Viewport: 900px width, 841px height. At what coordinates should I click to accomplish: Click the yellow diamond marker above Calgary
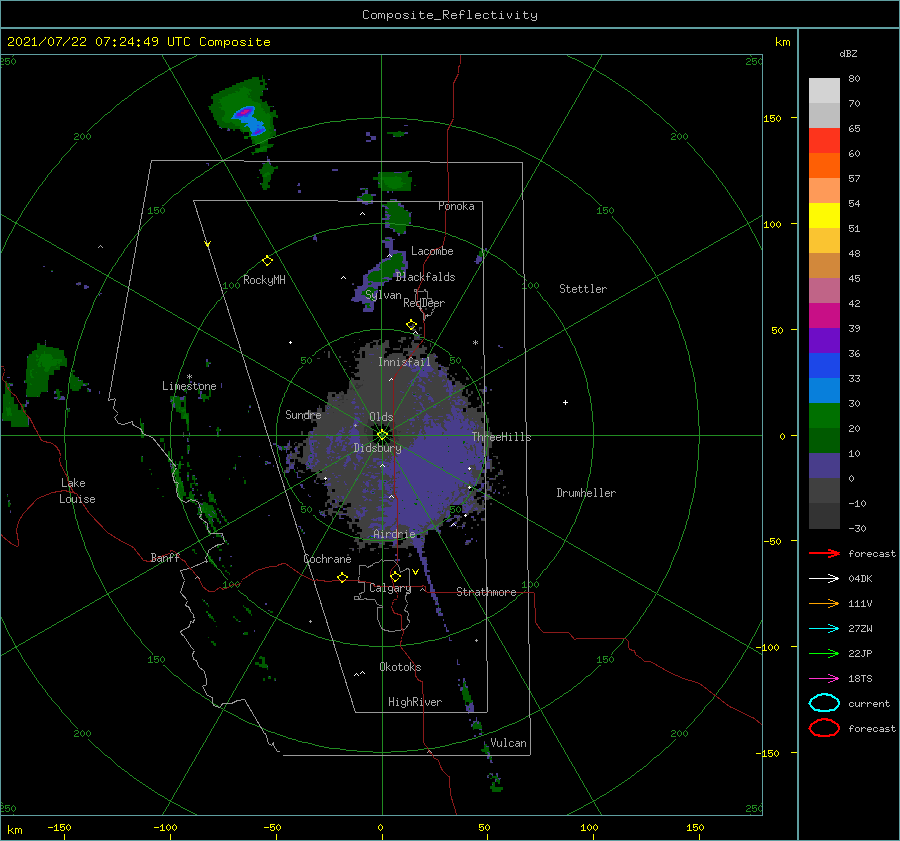395,576
